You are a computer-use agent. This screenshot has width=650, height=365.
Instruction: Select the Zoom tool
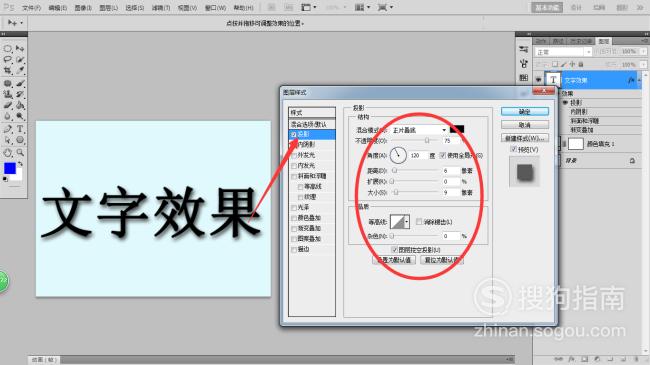(20, 153)
